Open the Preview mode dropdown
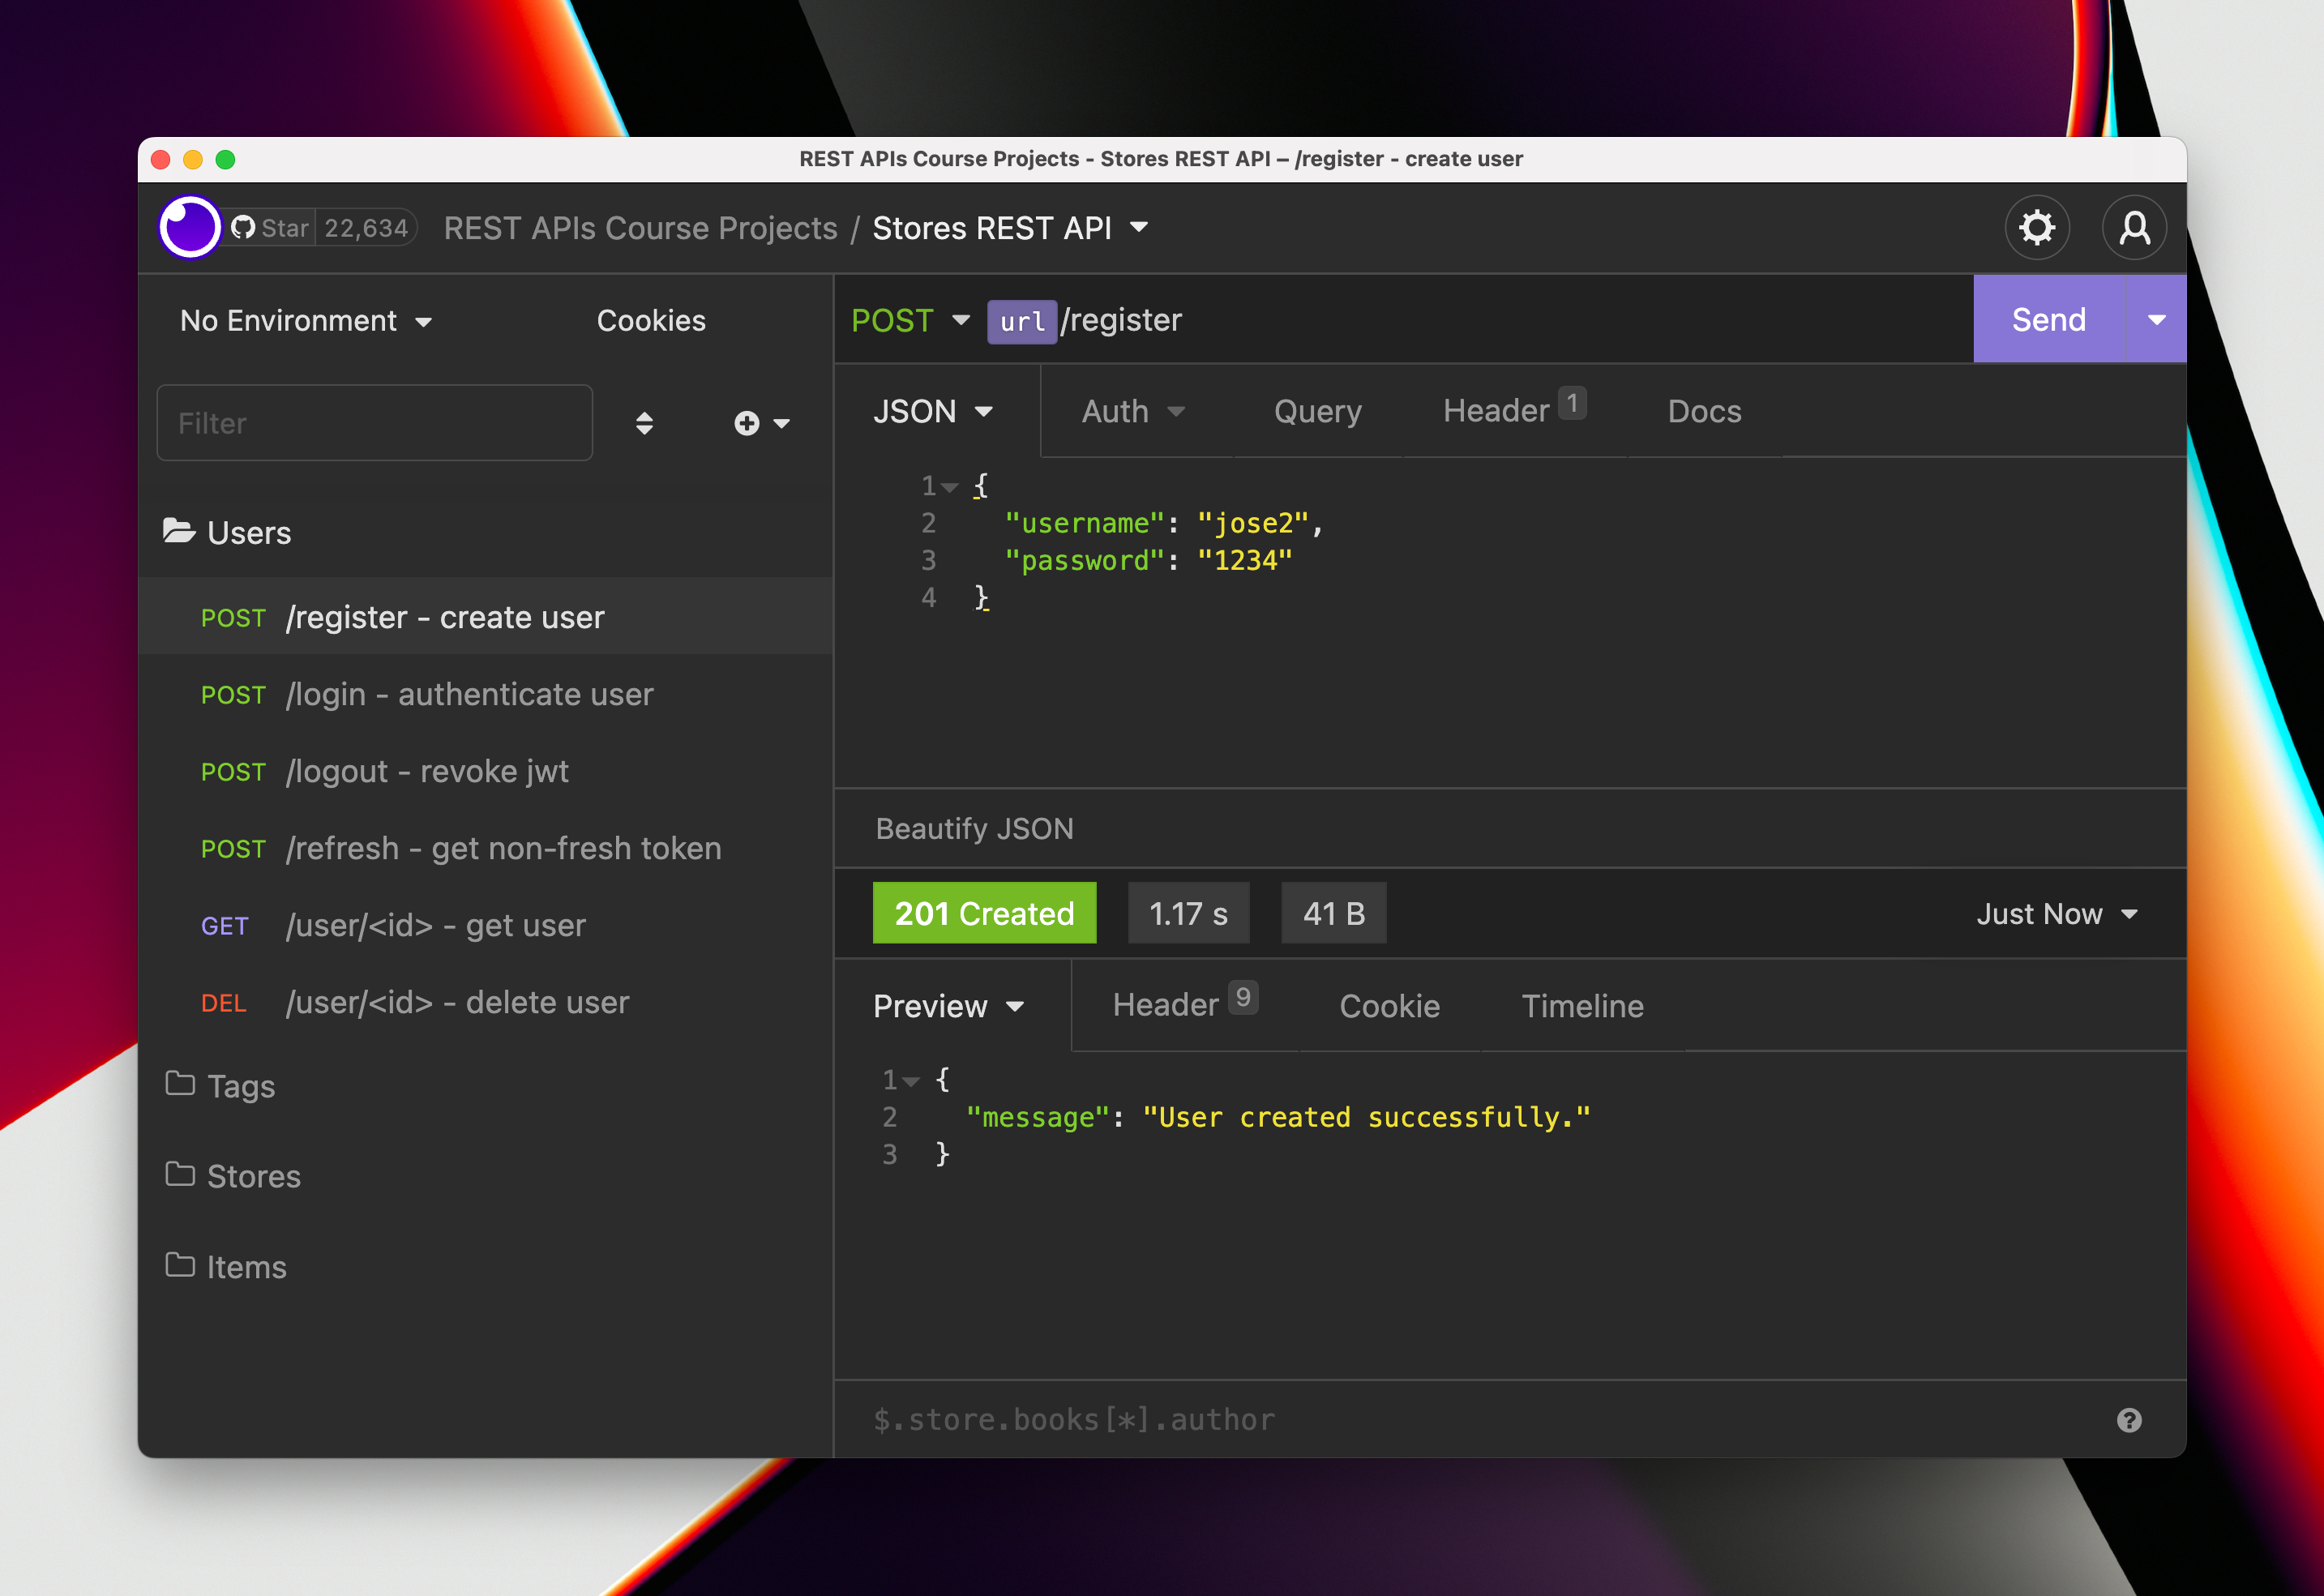Viewport: 2324px width, 1596px height. (949, 1006)
